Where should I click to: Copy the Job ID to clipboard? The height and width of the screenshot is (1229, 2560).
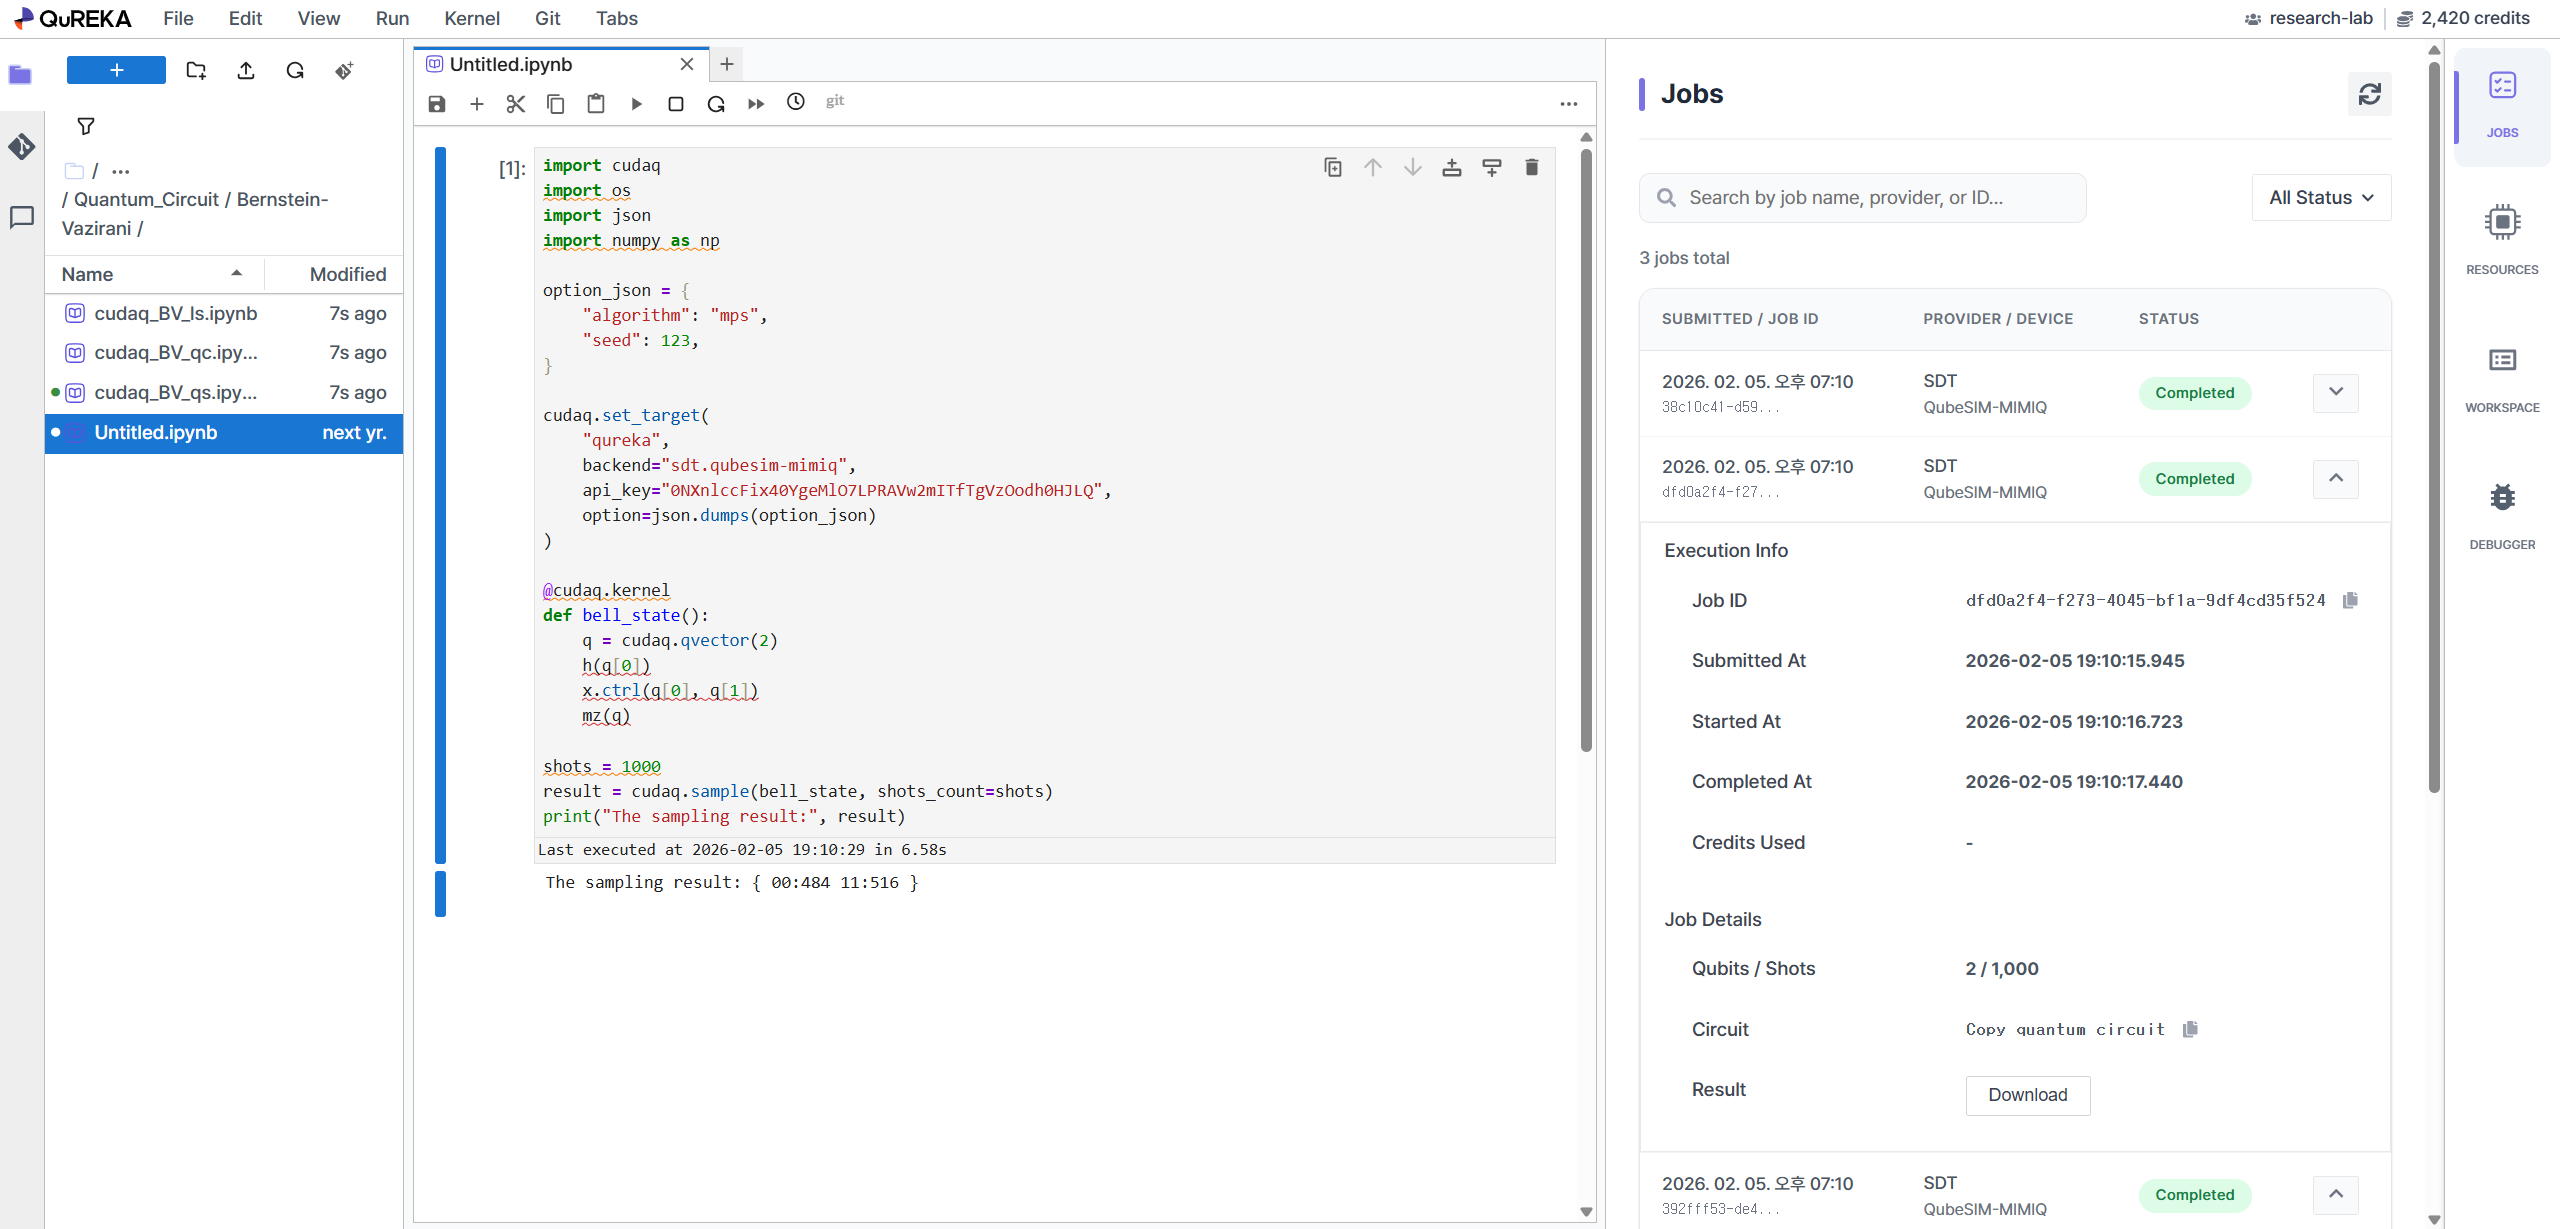pyautogui.click(x=2350, y=600)
